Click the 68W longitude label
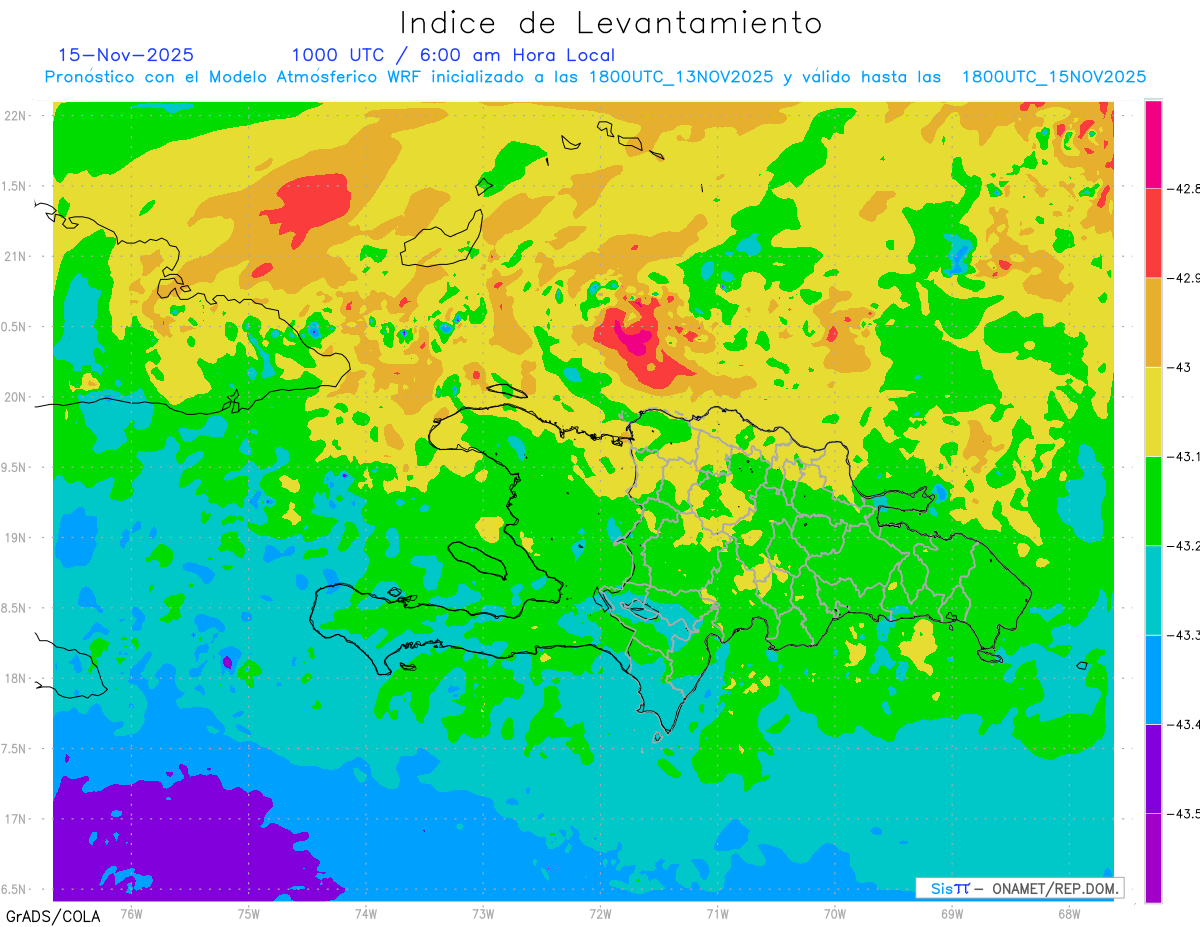 tap(1069, 913)
